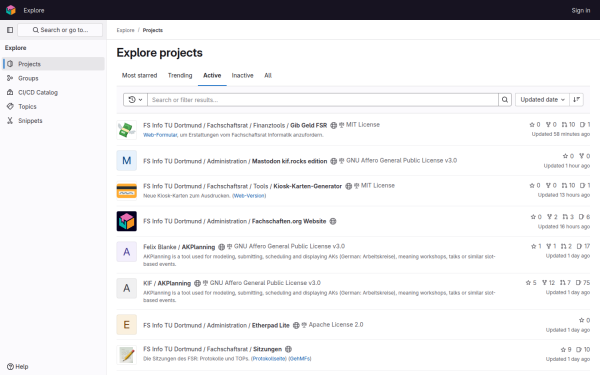
Task: Open the Search or go to box
Action: [x=60, y=30]
